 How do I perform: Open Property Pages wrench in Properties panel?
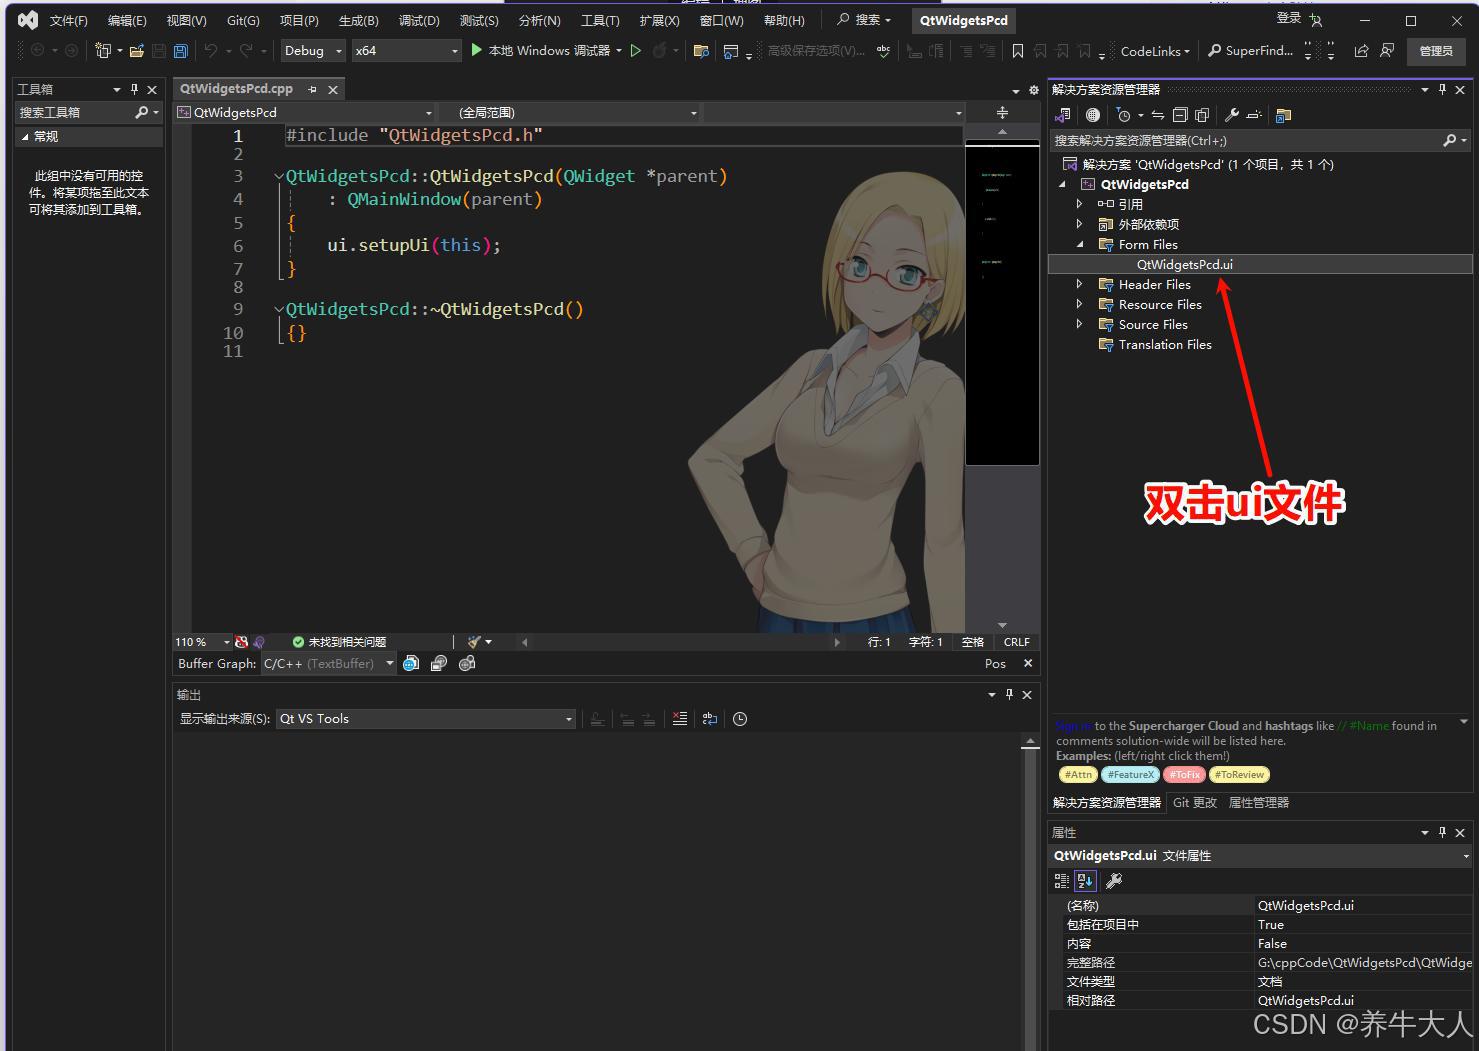(x=1114, y=881)
